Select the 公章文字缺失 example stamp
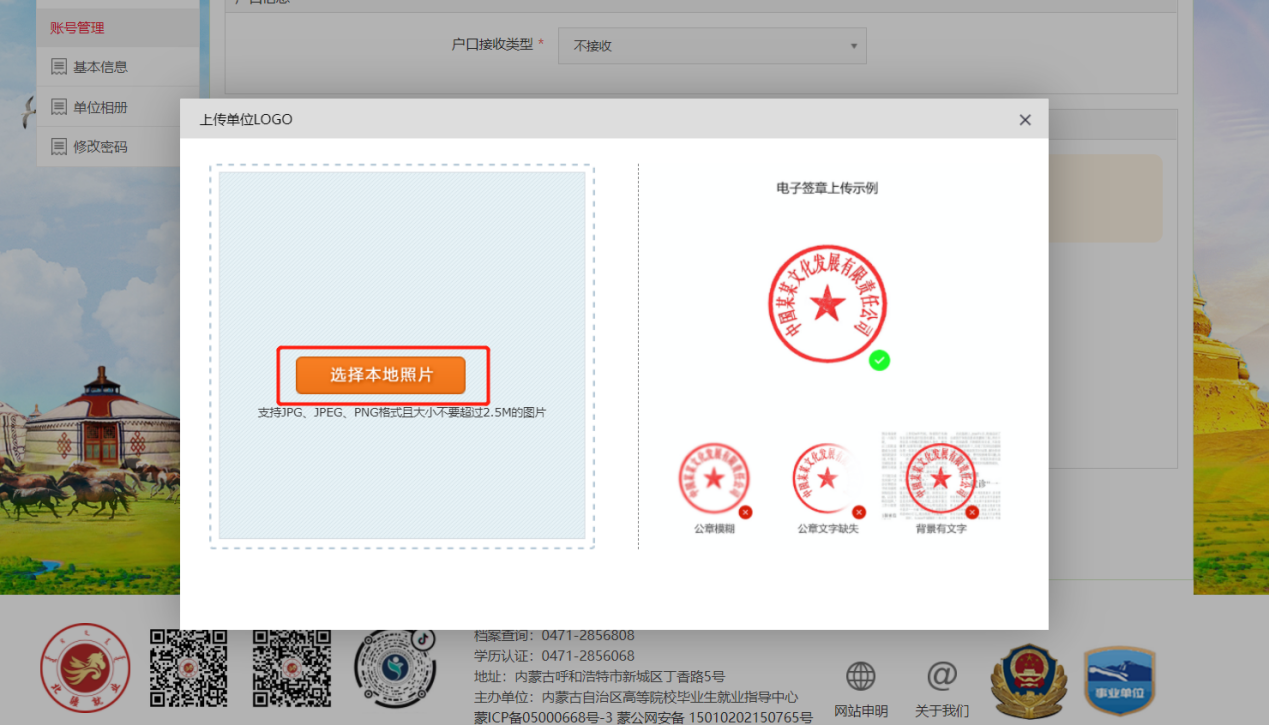 (x=827, y=479)
